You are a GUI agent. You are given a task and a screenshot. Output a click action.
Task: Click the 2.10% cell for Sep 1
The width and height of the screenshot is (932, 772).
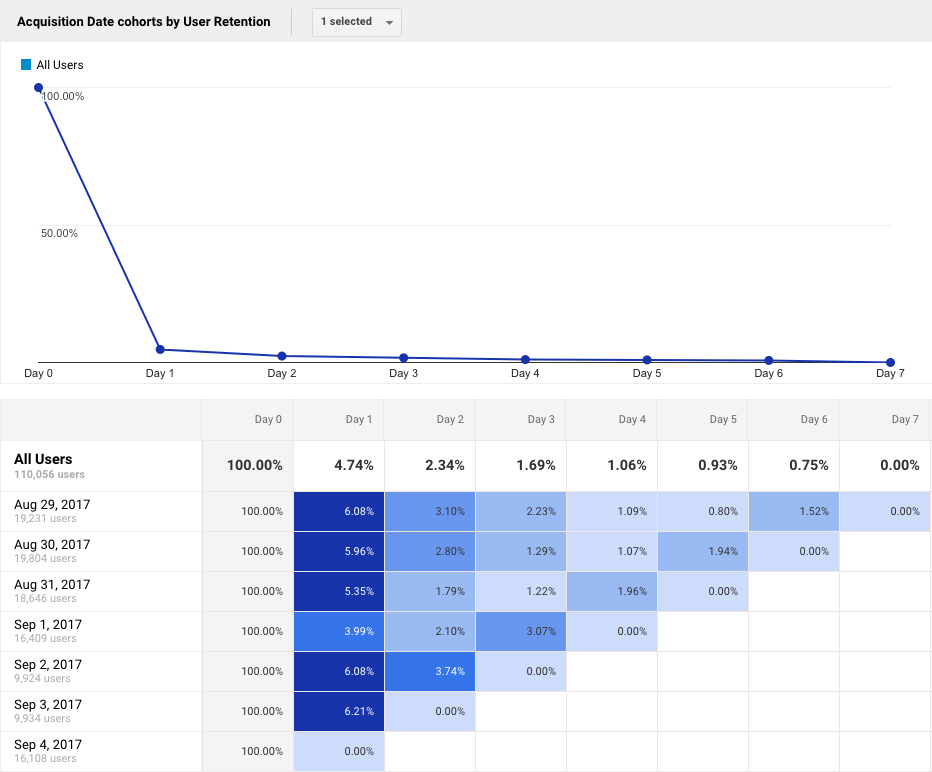click(430, 631)
